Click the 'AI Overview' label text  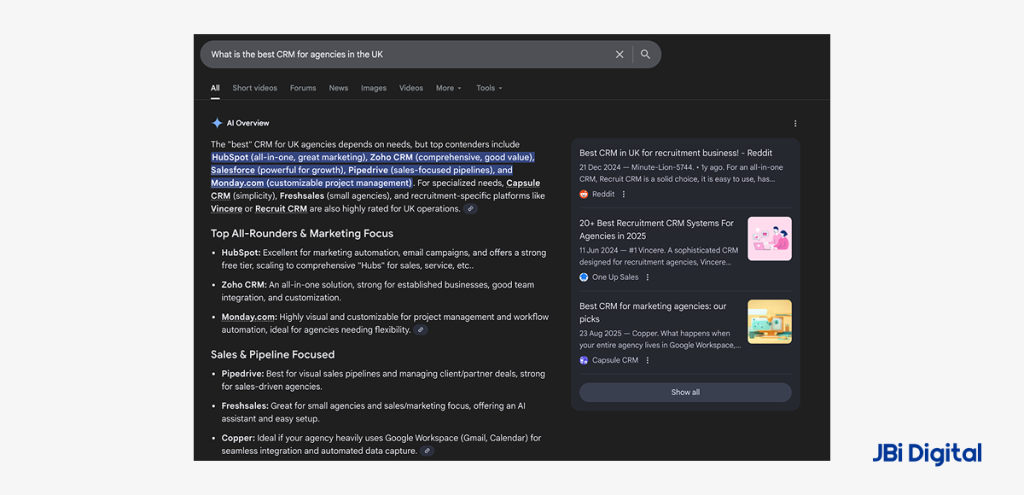[x=248, y=123]
